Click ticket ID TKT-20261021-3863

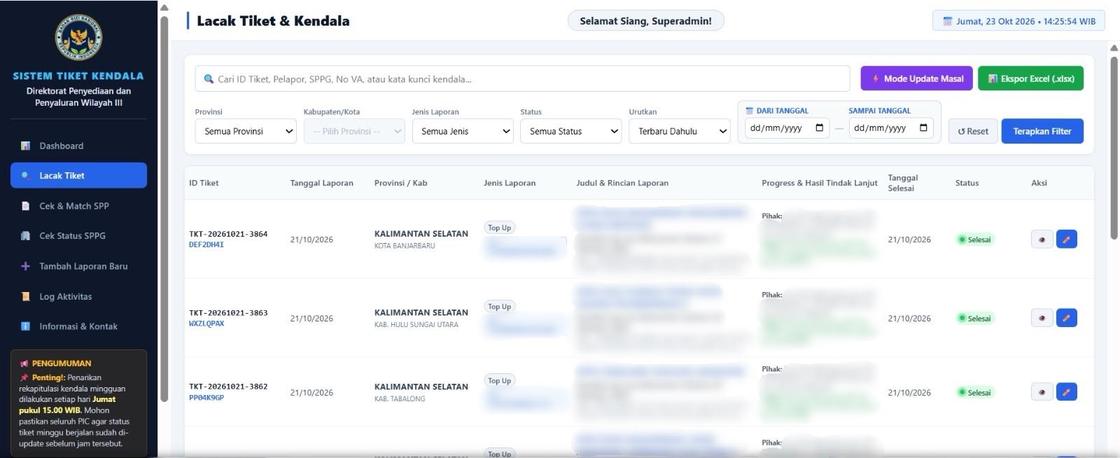(x=229, y=312)
